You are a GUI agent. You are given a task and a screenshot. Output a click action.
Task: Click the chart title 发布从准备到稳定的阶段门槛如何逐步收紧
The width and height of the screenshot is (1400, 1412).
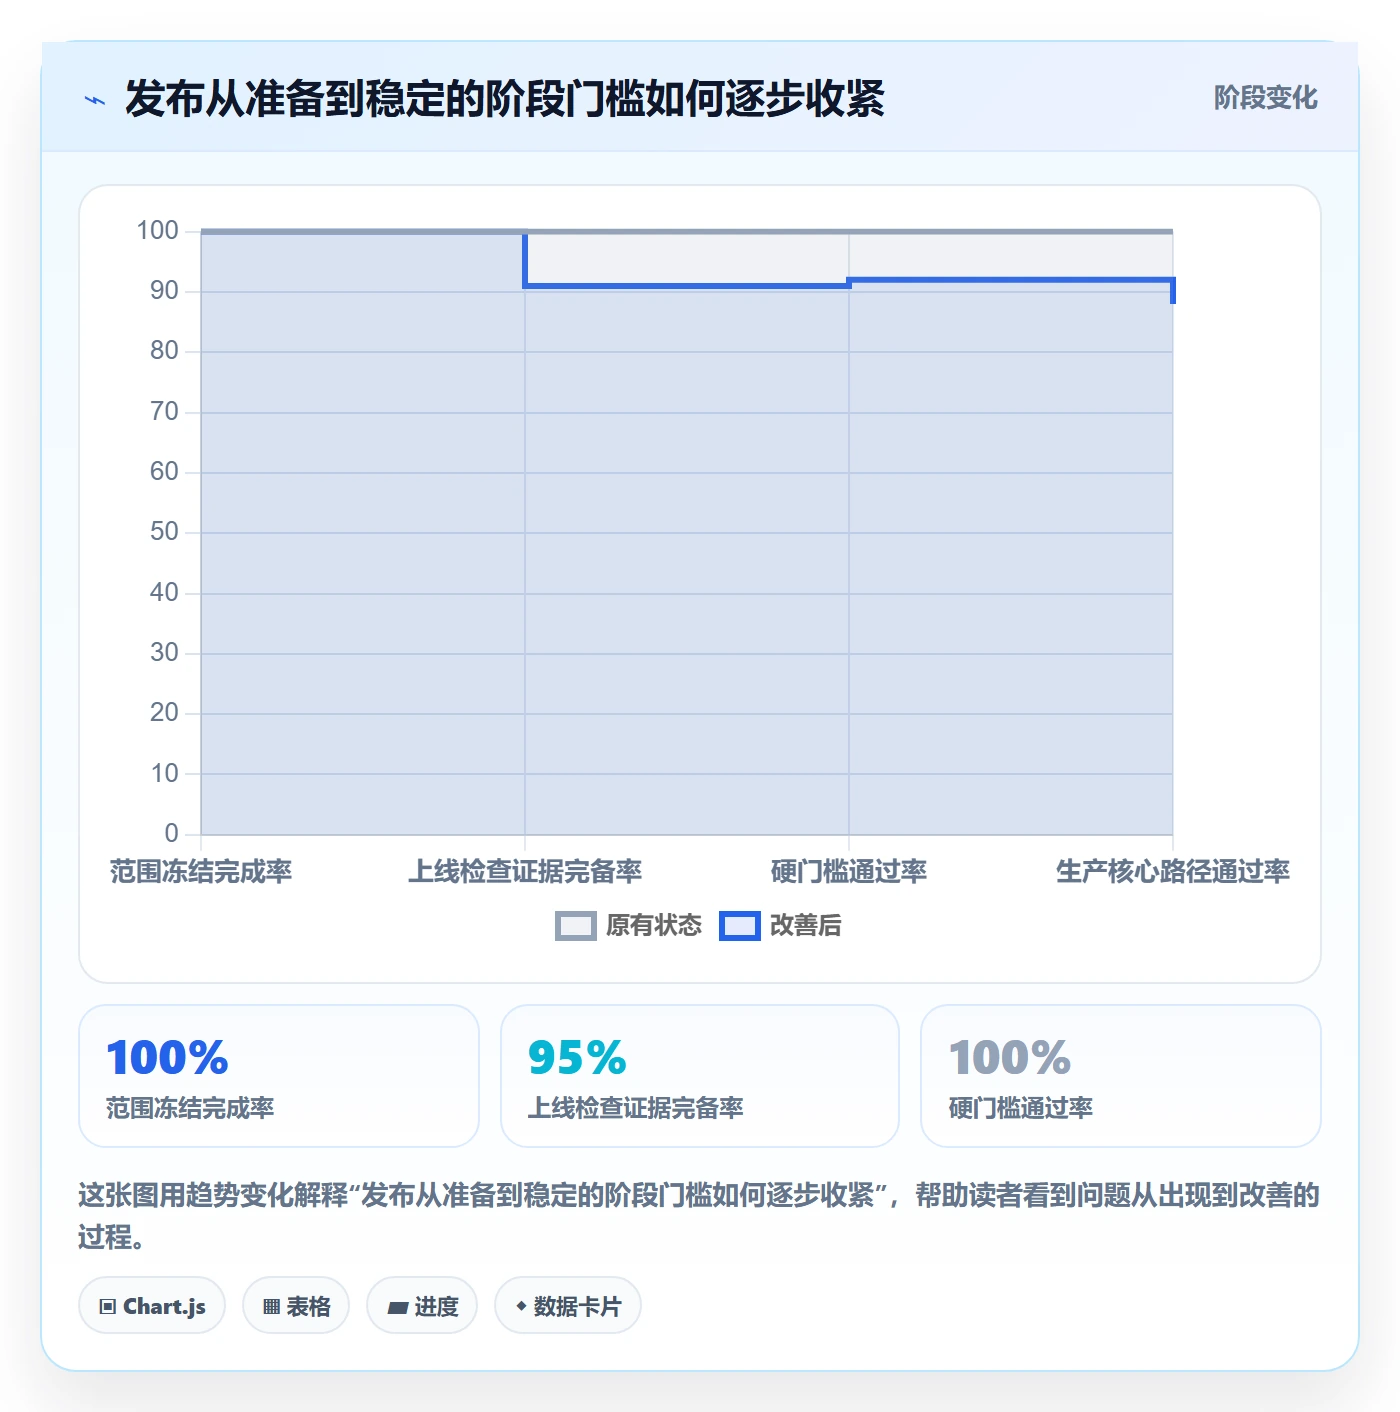[x=505, y=99]
